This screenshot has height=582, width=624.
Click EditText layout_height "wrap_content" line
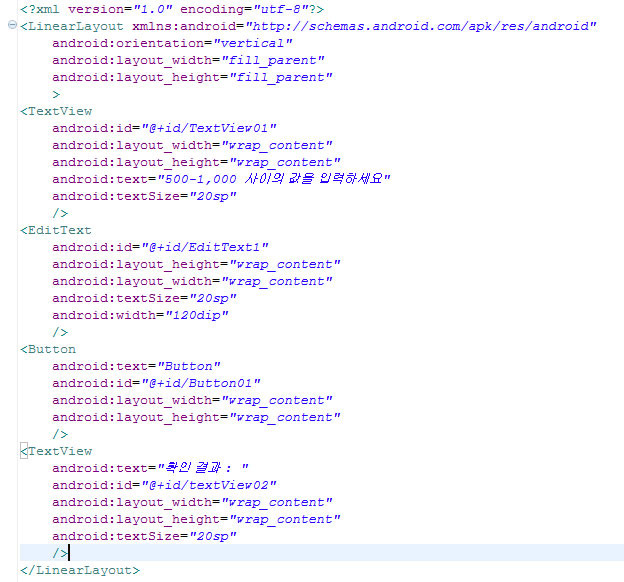click(x=196, y=264)
